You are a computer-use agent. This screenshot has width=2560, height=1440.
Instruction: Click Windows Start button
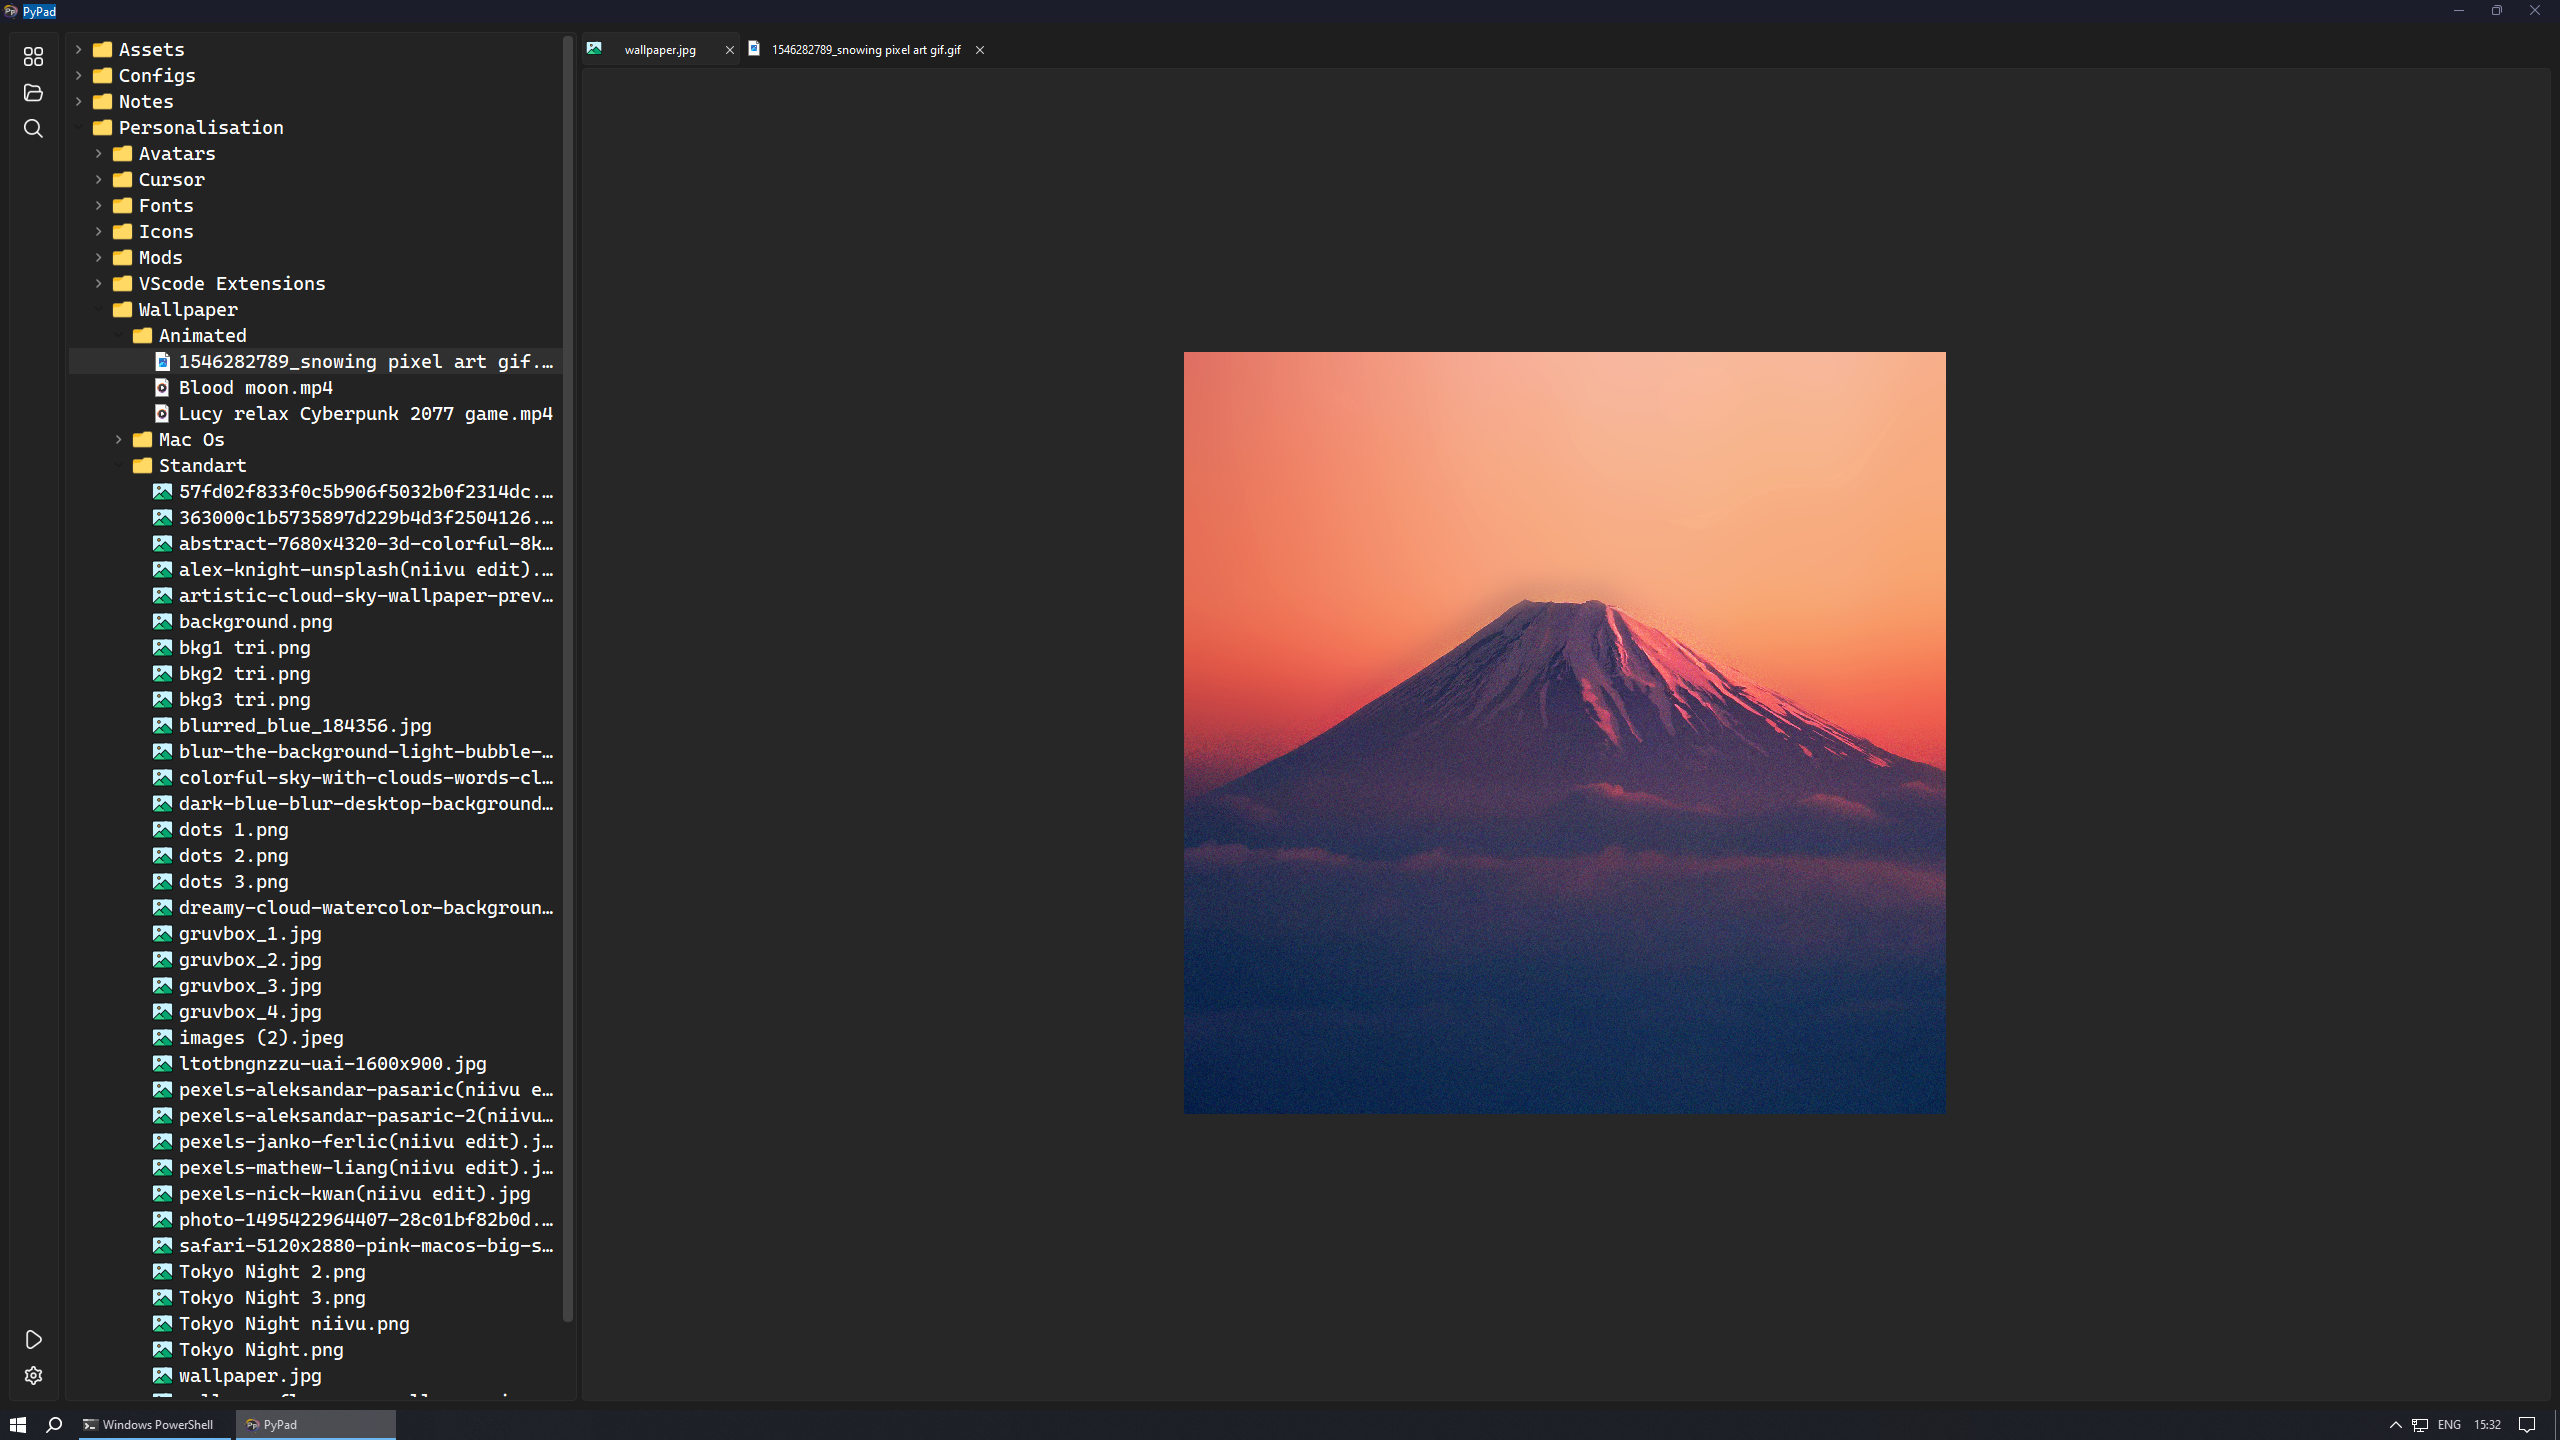pos(17,1424)
